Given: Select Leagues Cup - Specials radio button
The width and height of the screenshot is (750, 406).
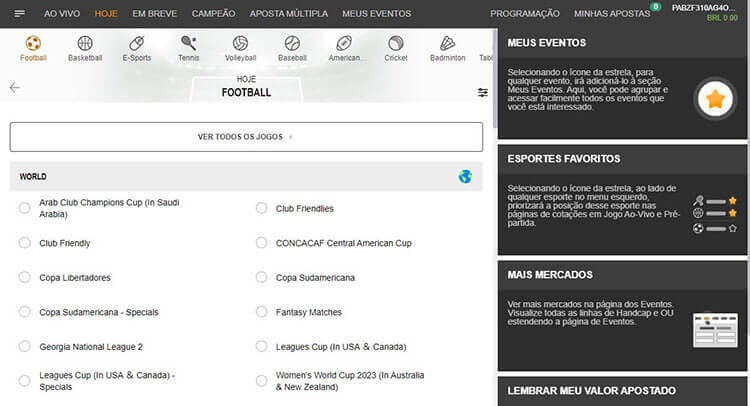Looking at the screenshot, I should (24, 381).
